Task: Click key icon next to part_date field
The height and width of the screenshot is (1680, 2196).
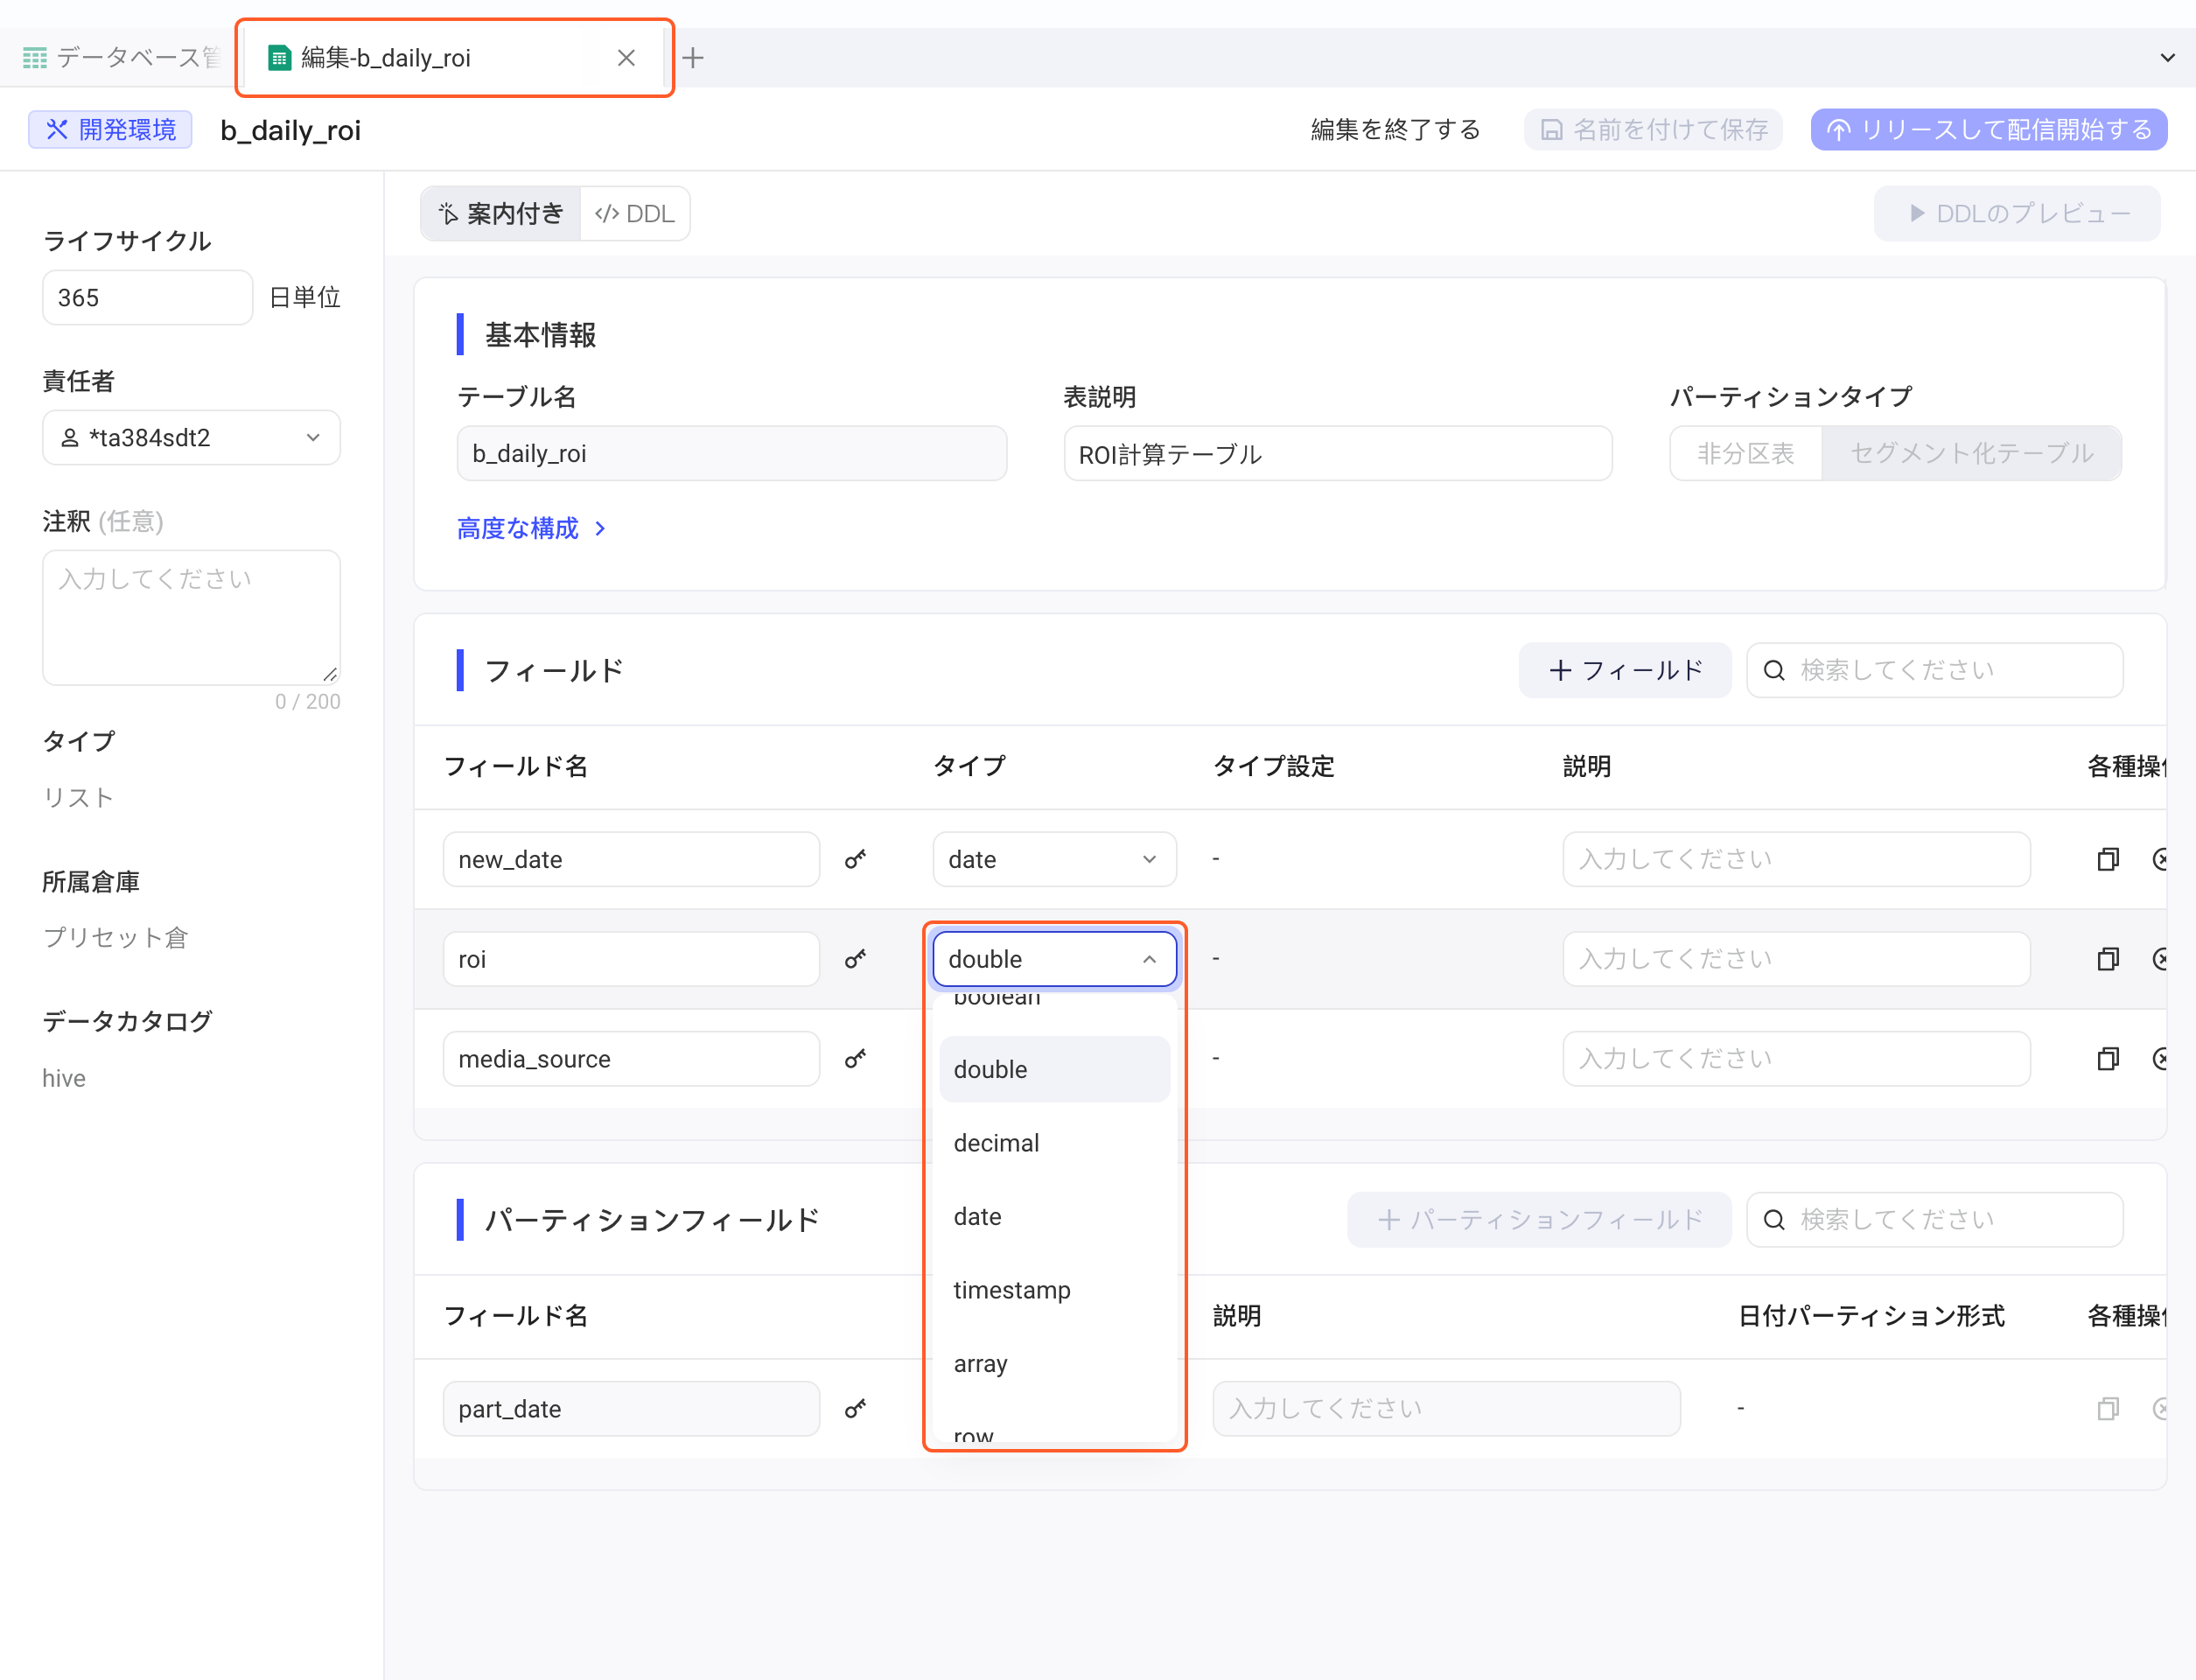Action: pos(855,1408)
